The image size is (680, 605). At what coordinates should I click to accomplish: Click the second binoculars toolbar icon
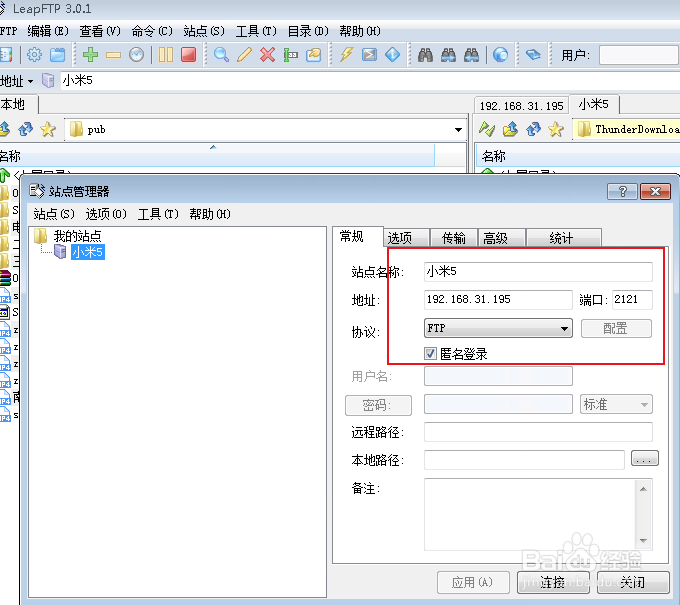(x=448, y=55)
